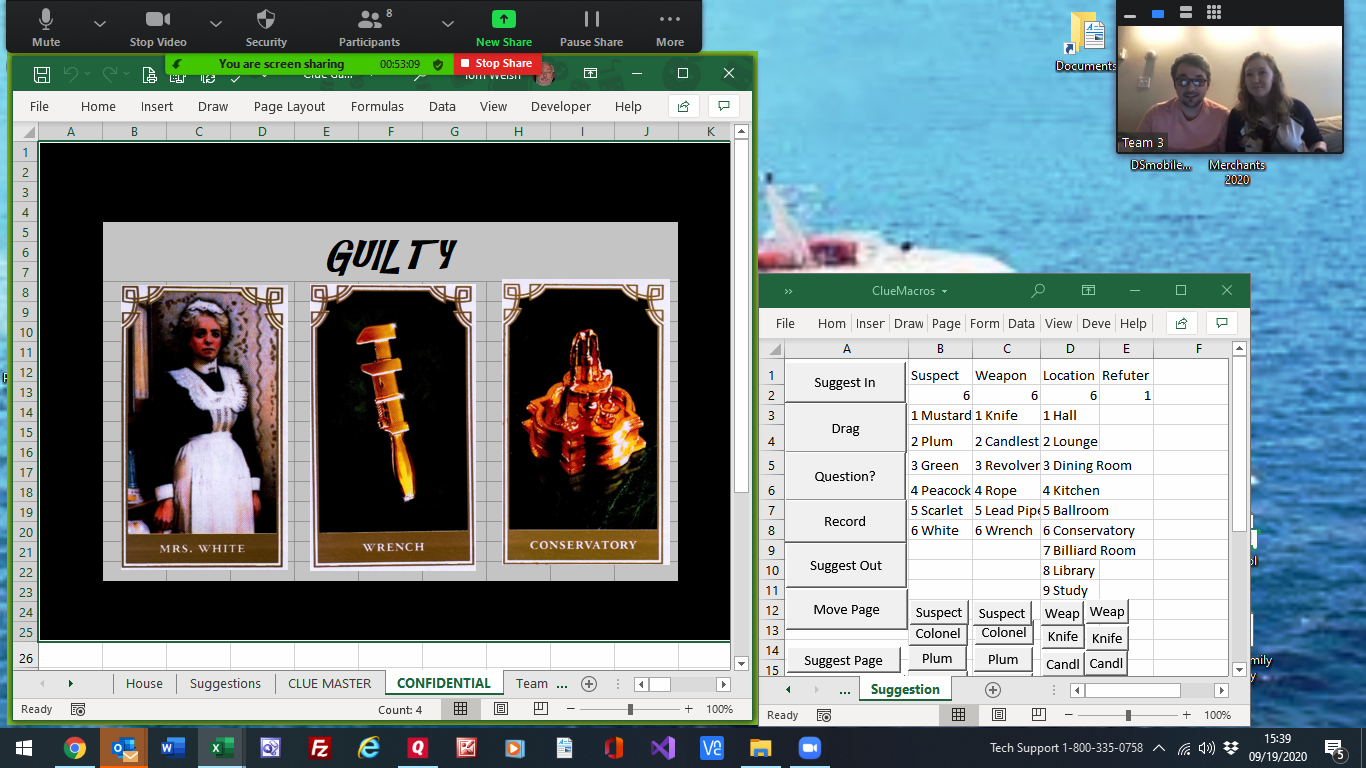Click the red Stop Share button

coord(497,63)
